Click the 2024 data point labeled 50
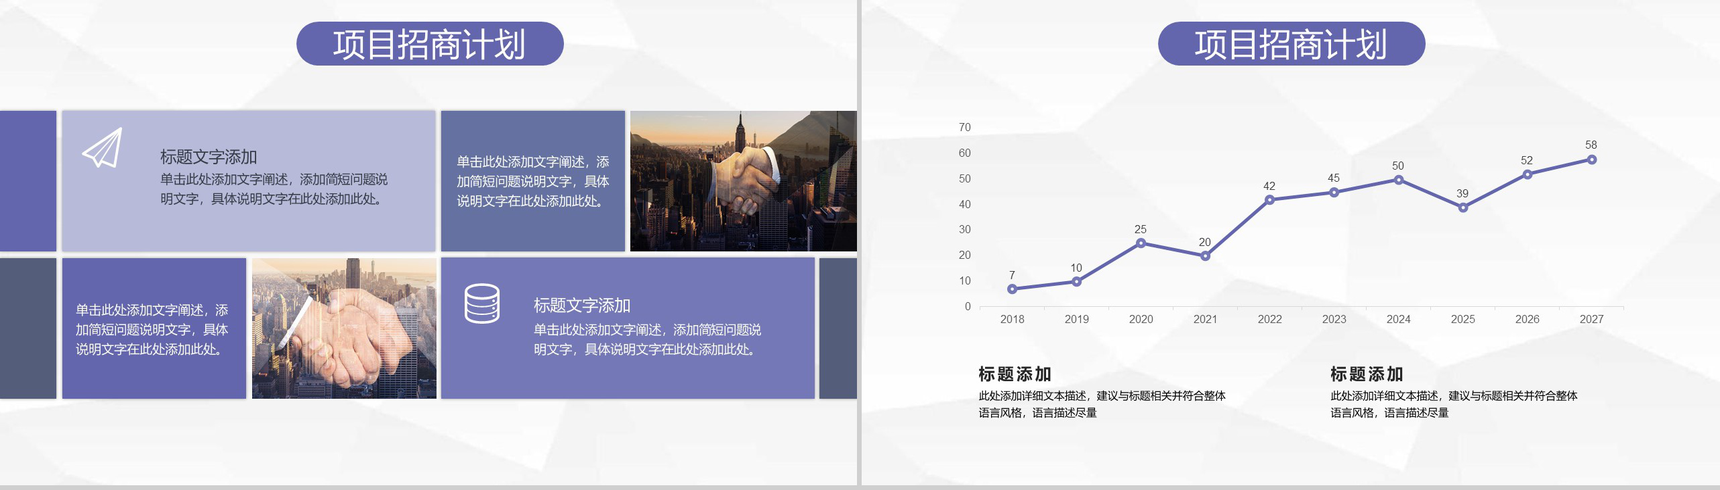The image size is (1720, 490). (1398, 180)
